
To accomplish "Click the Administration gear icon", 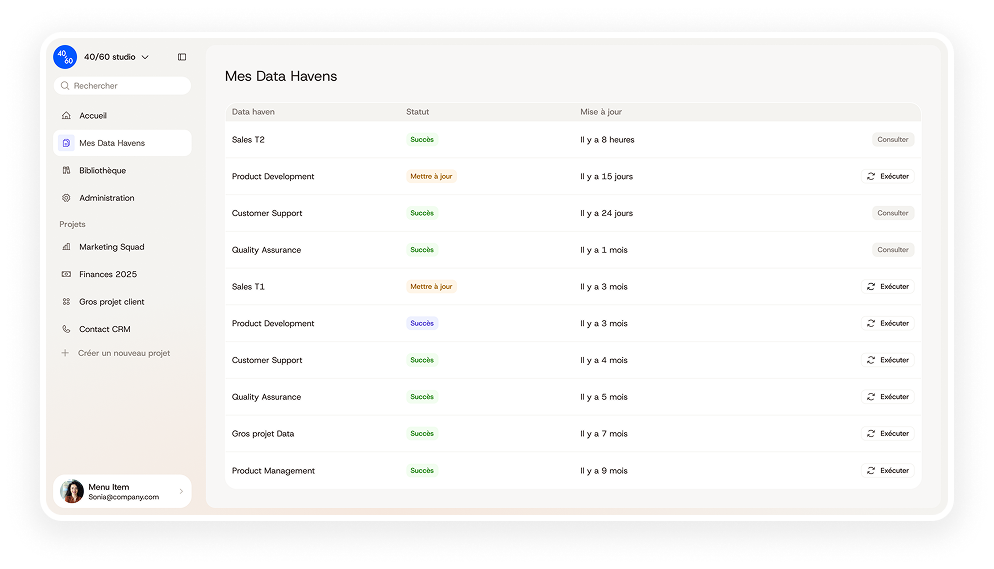I will [66, 198].
